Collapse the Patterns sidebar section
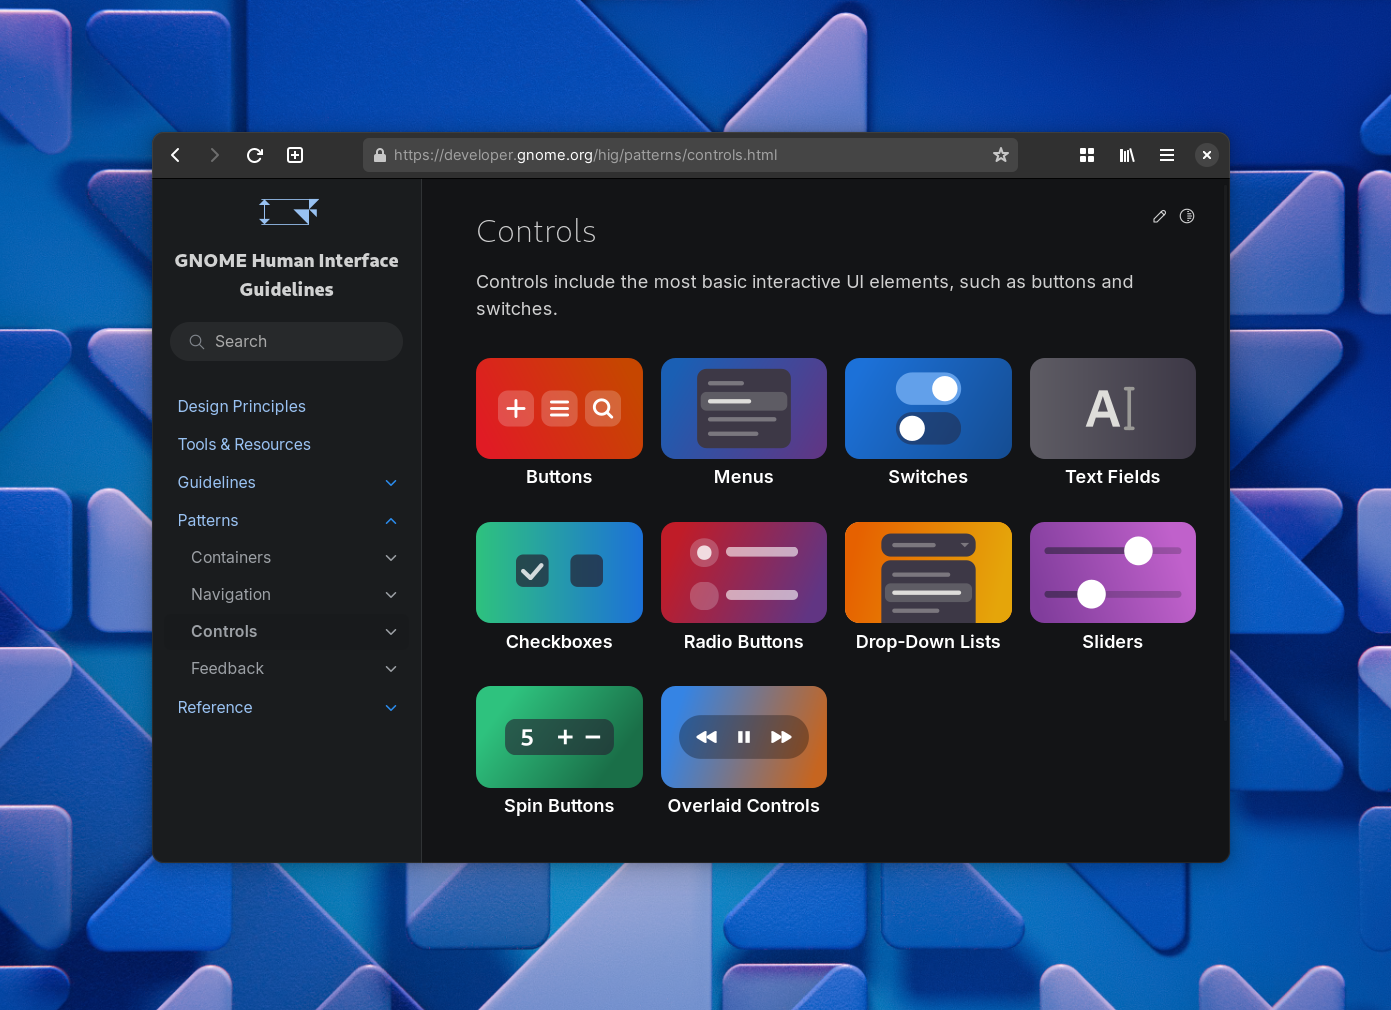Viewport: 1391px width, 1010px height. click(x=391, y=521)
